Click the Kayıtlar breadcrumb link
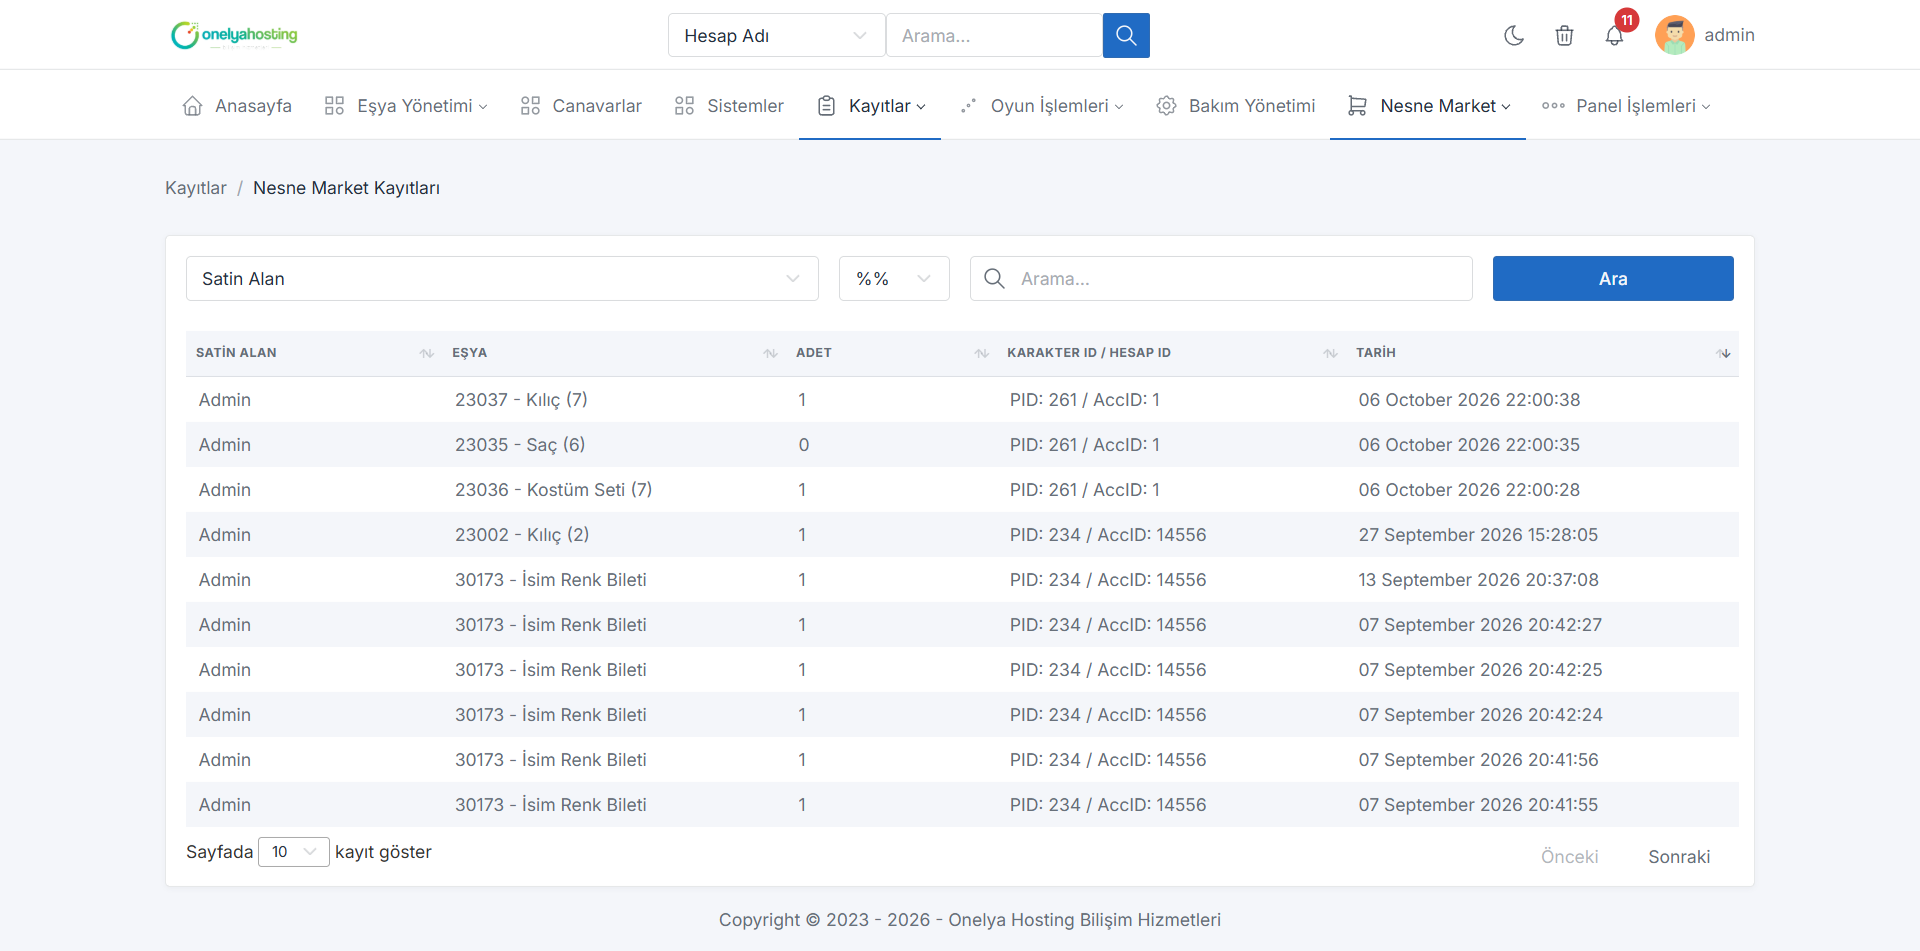This screenshot has height=951, width=1920. pyautogui.click(x=196, y=188)
